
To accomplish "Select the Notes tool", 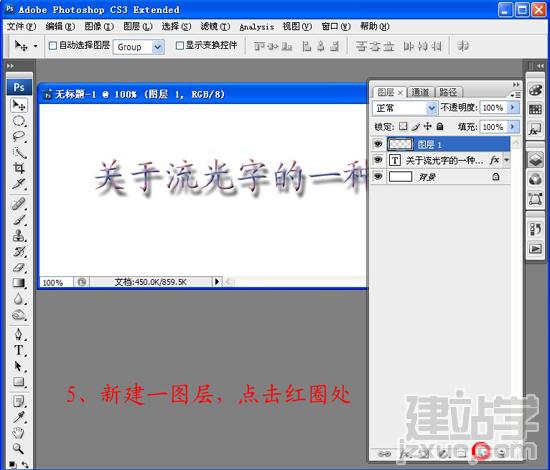I will [x=19, y=401].
